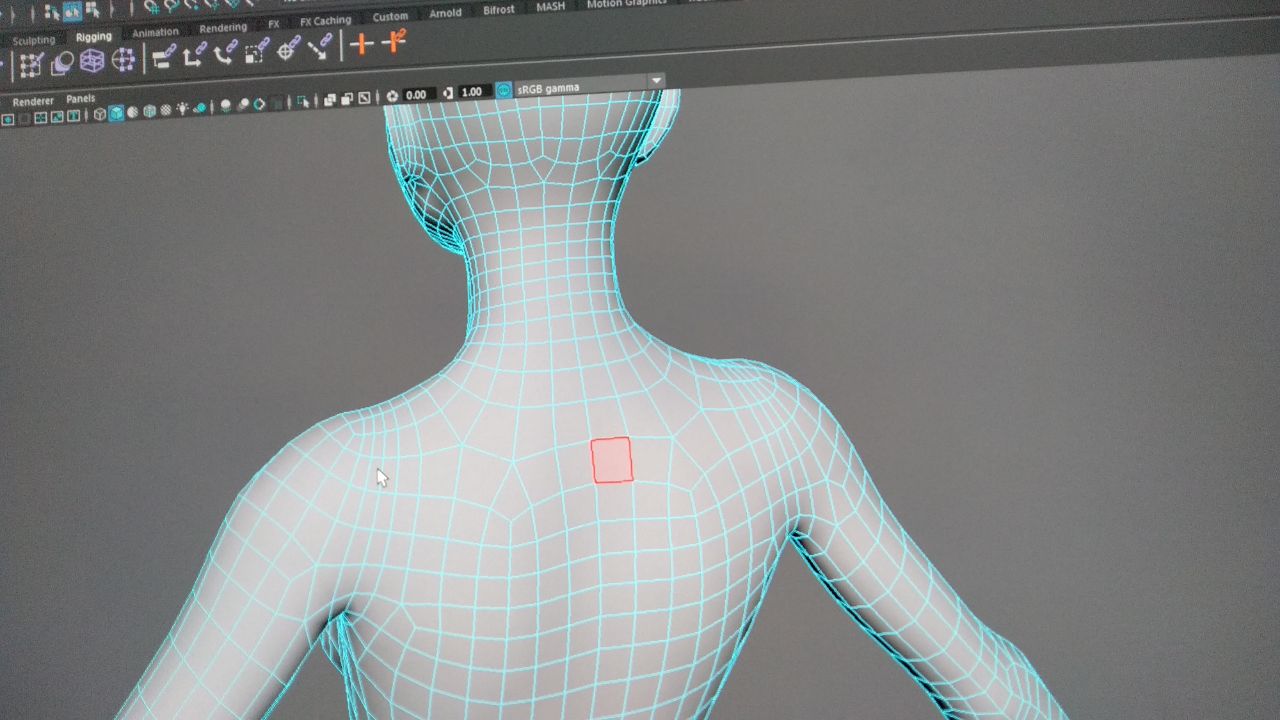Switch to select by object type mode
This screenshot has width=1280, height=720.
point(74,12)
